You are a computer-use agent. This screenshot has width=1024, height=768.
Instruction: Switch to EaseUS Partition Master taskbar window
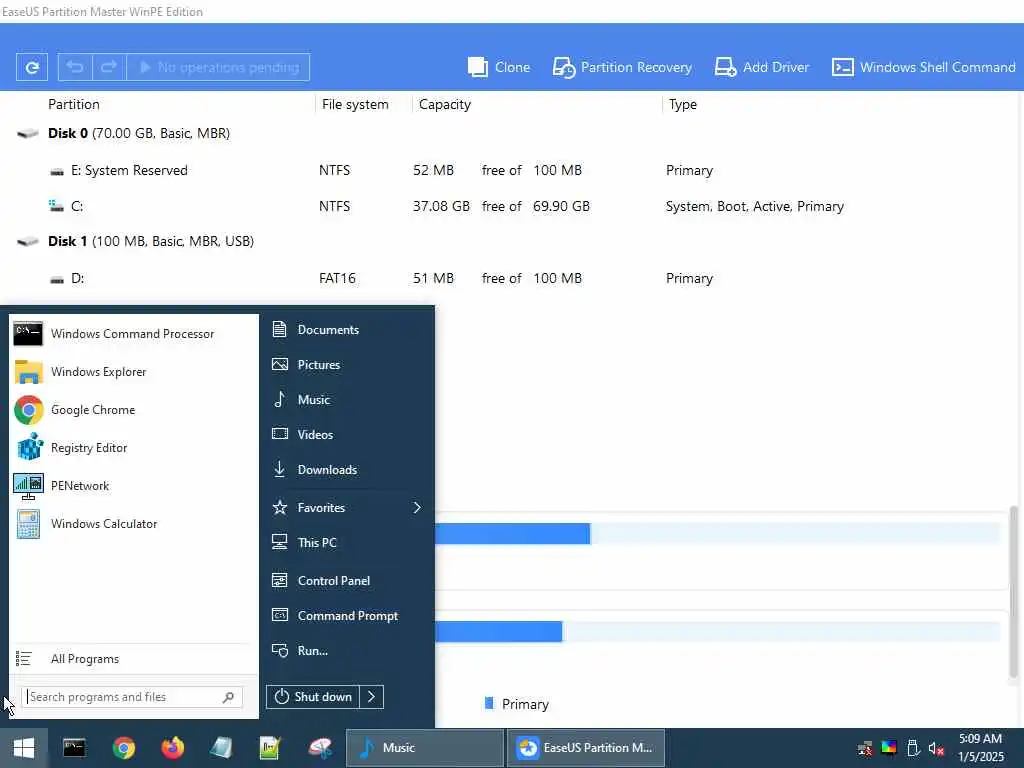(x=586, y=748)
